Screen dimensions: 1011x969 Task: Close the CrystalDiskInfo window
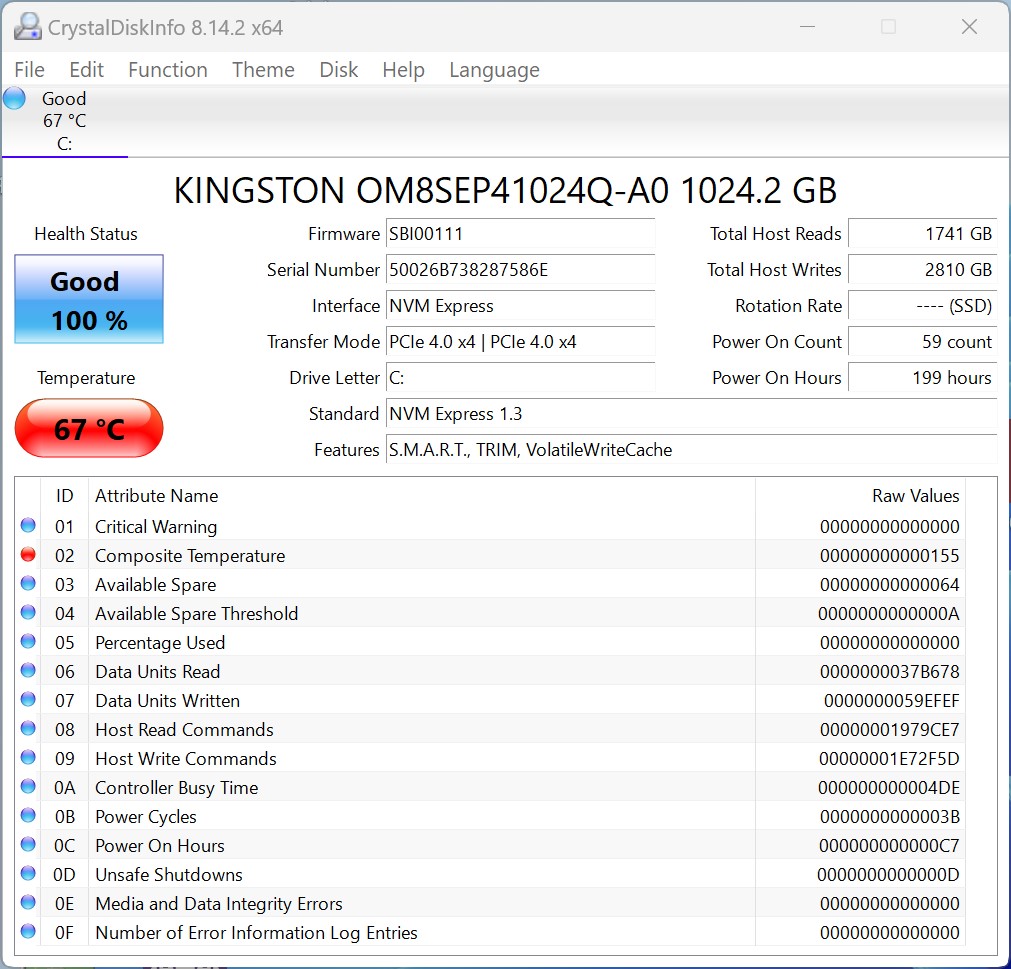pos(969,27)
